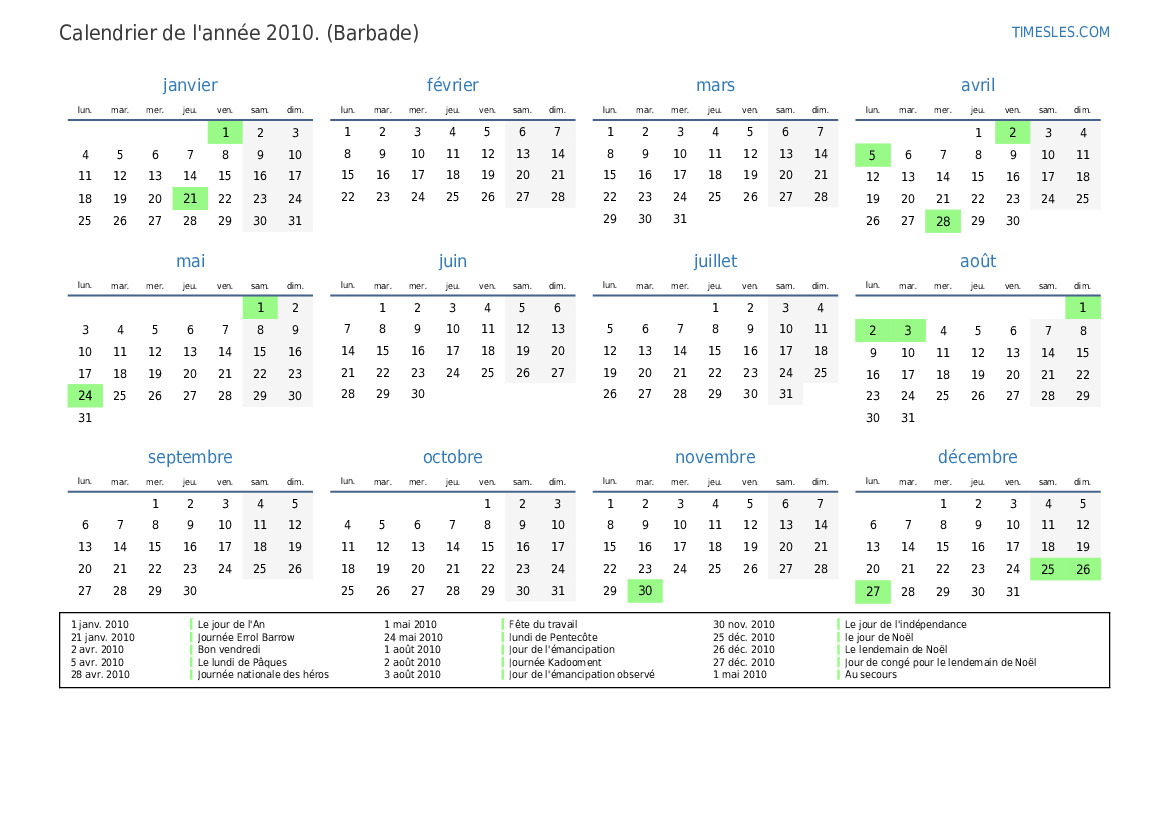1169x827 pixels.
Task: Click highlighted May 24 holiday
Action: coord(85,396)
